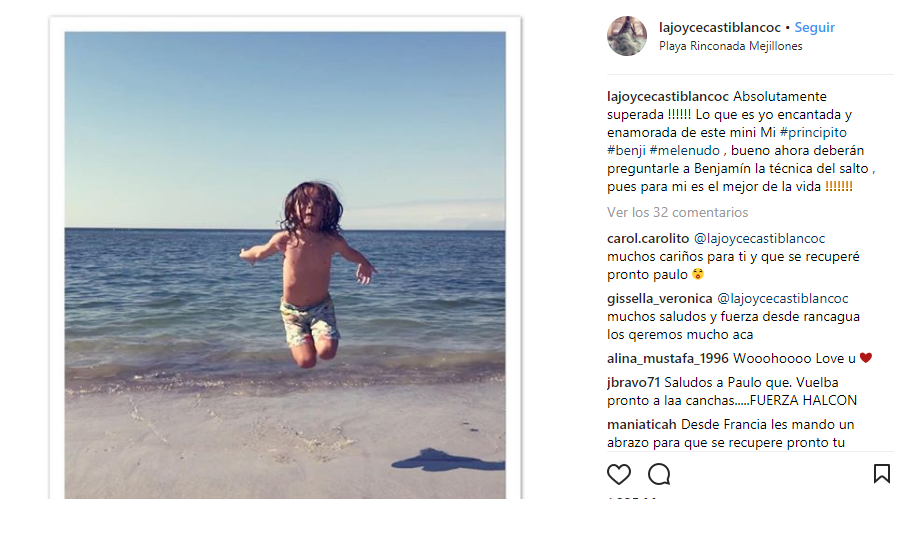Open Playa Rinconada Mejillones location

pos(730,46)
